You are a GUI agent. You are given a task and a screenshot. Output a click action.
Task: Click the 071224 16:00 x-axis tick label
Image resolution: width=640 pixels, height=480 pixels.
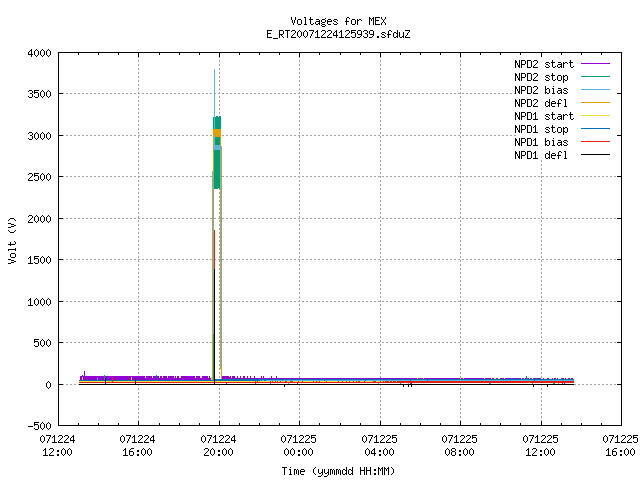click(138, 446)
